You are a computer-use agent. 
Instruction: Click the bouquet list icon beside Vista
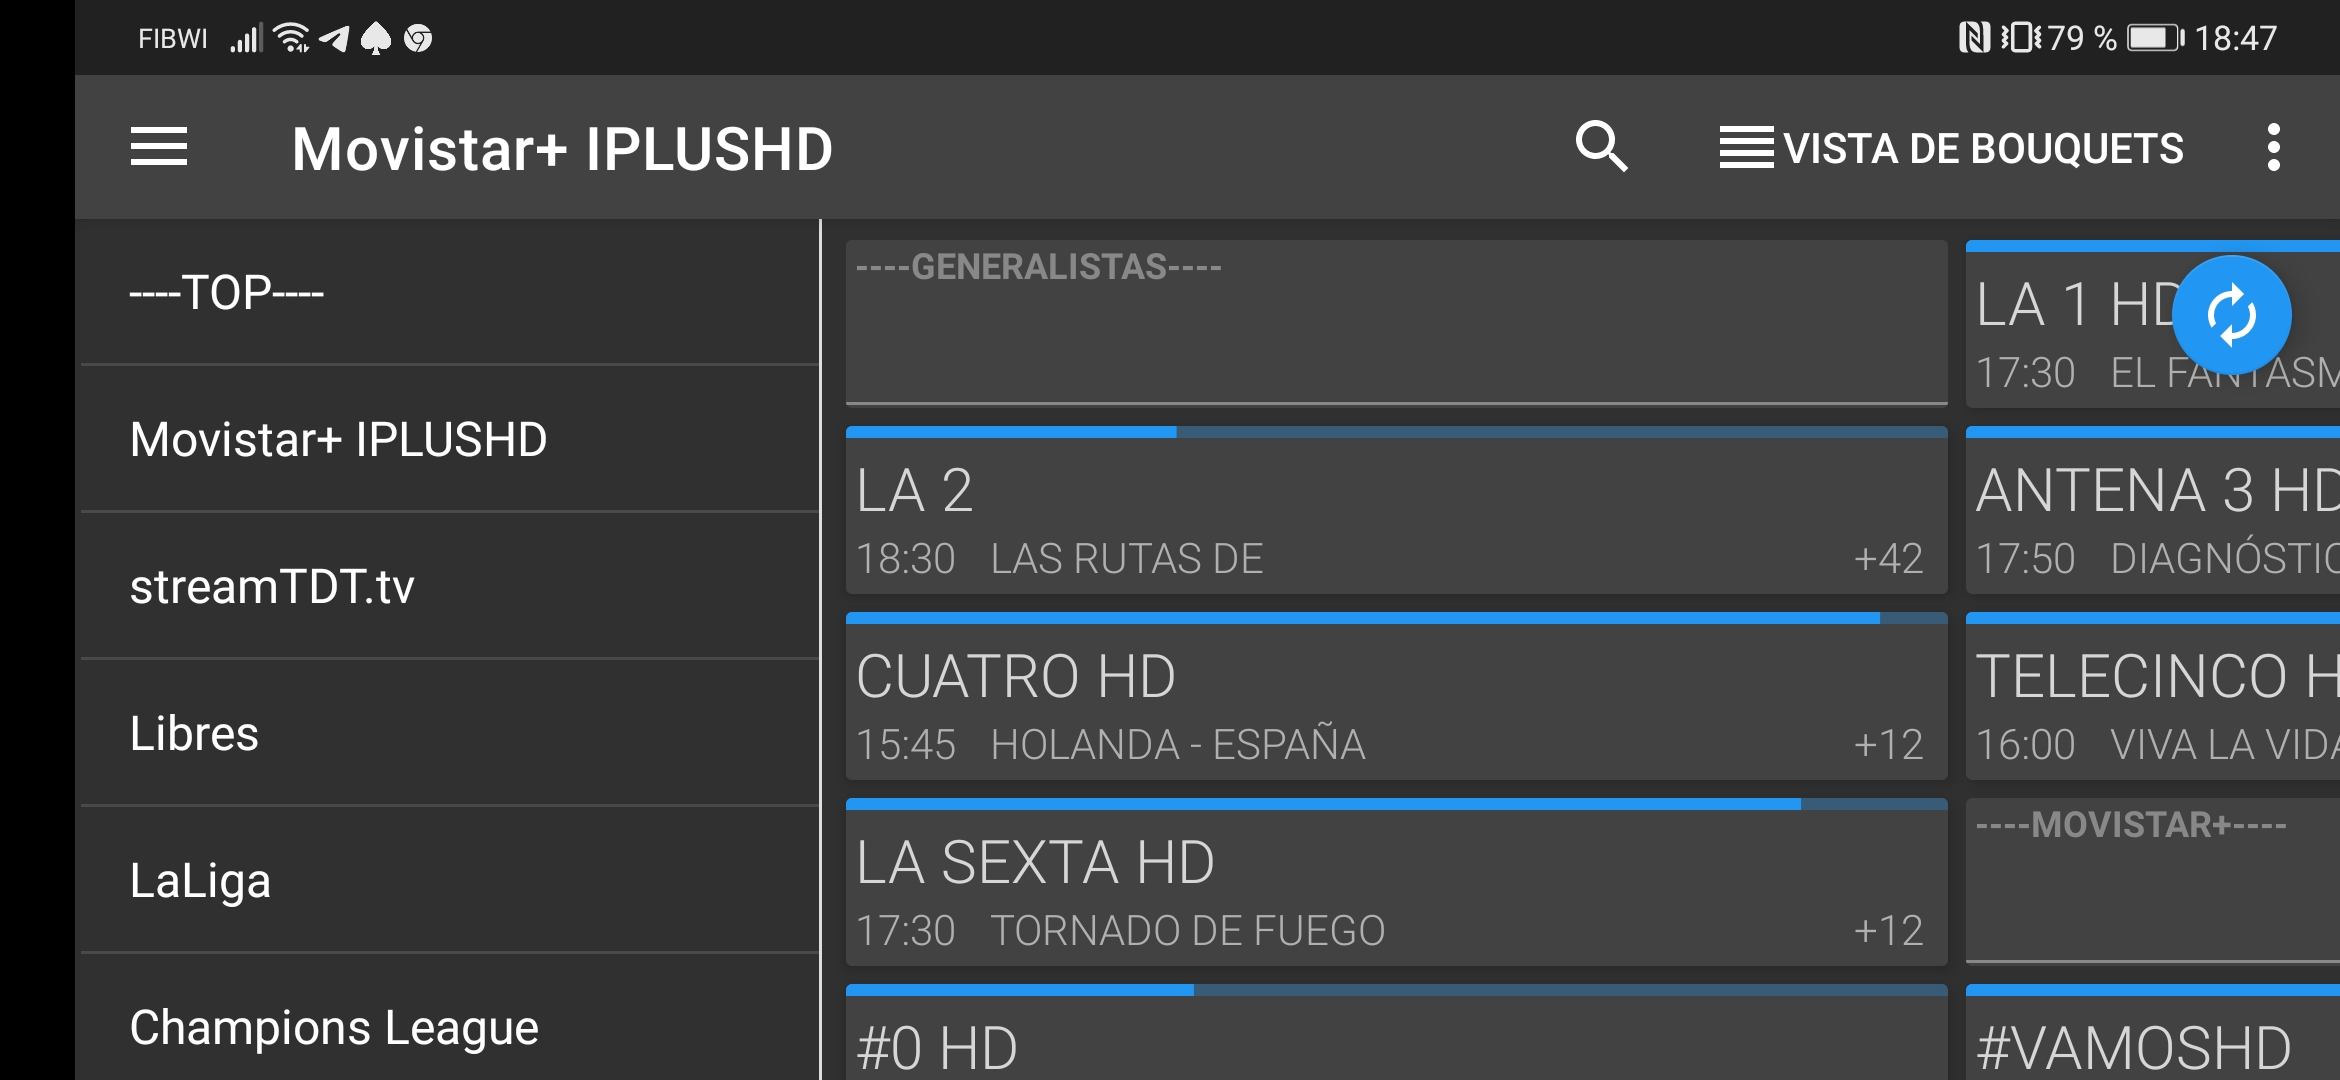click(x=1746, y=148)
